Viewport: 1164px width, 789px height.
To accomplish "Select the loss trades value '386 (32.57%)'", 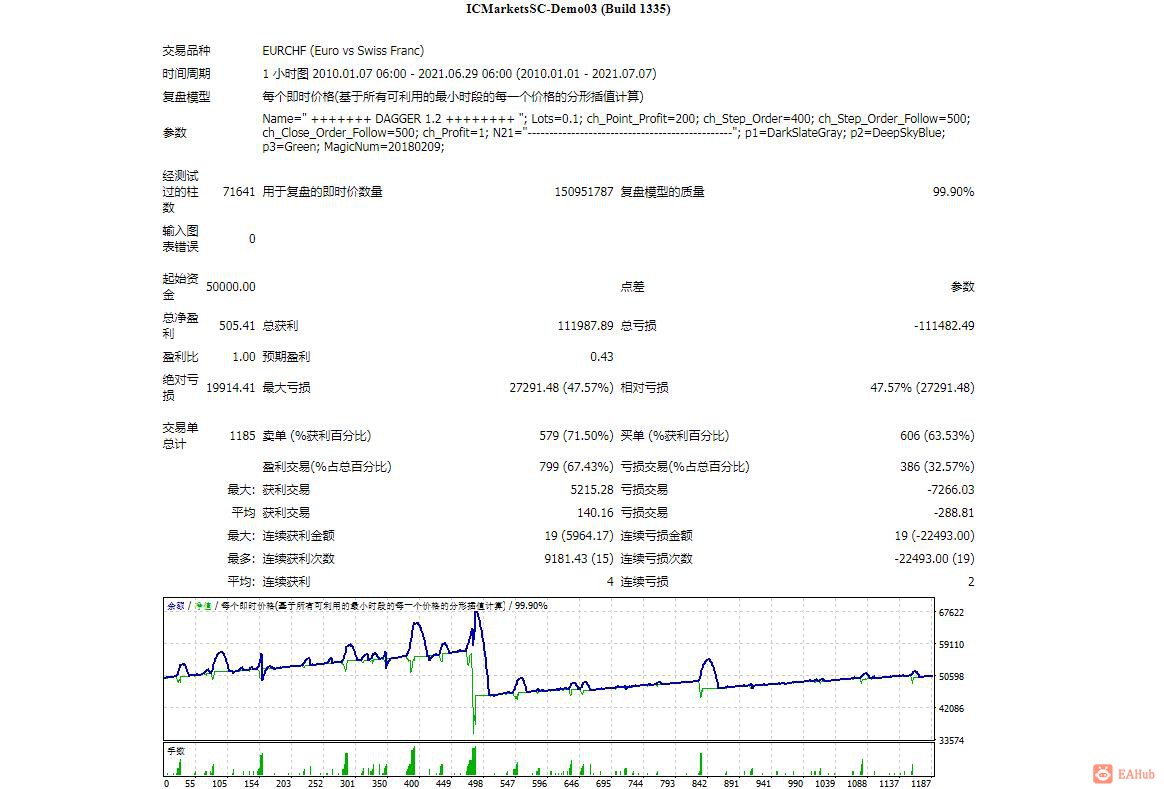I will 938,467.
